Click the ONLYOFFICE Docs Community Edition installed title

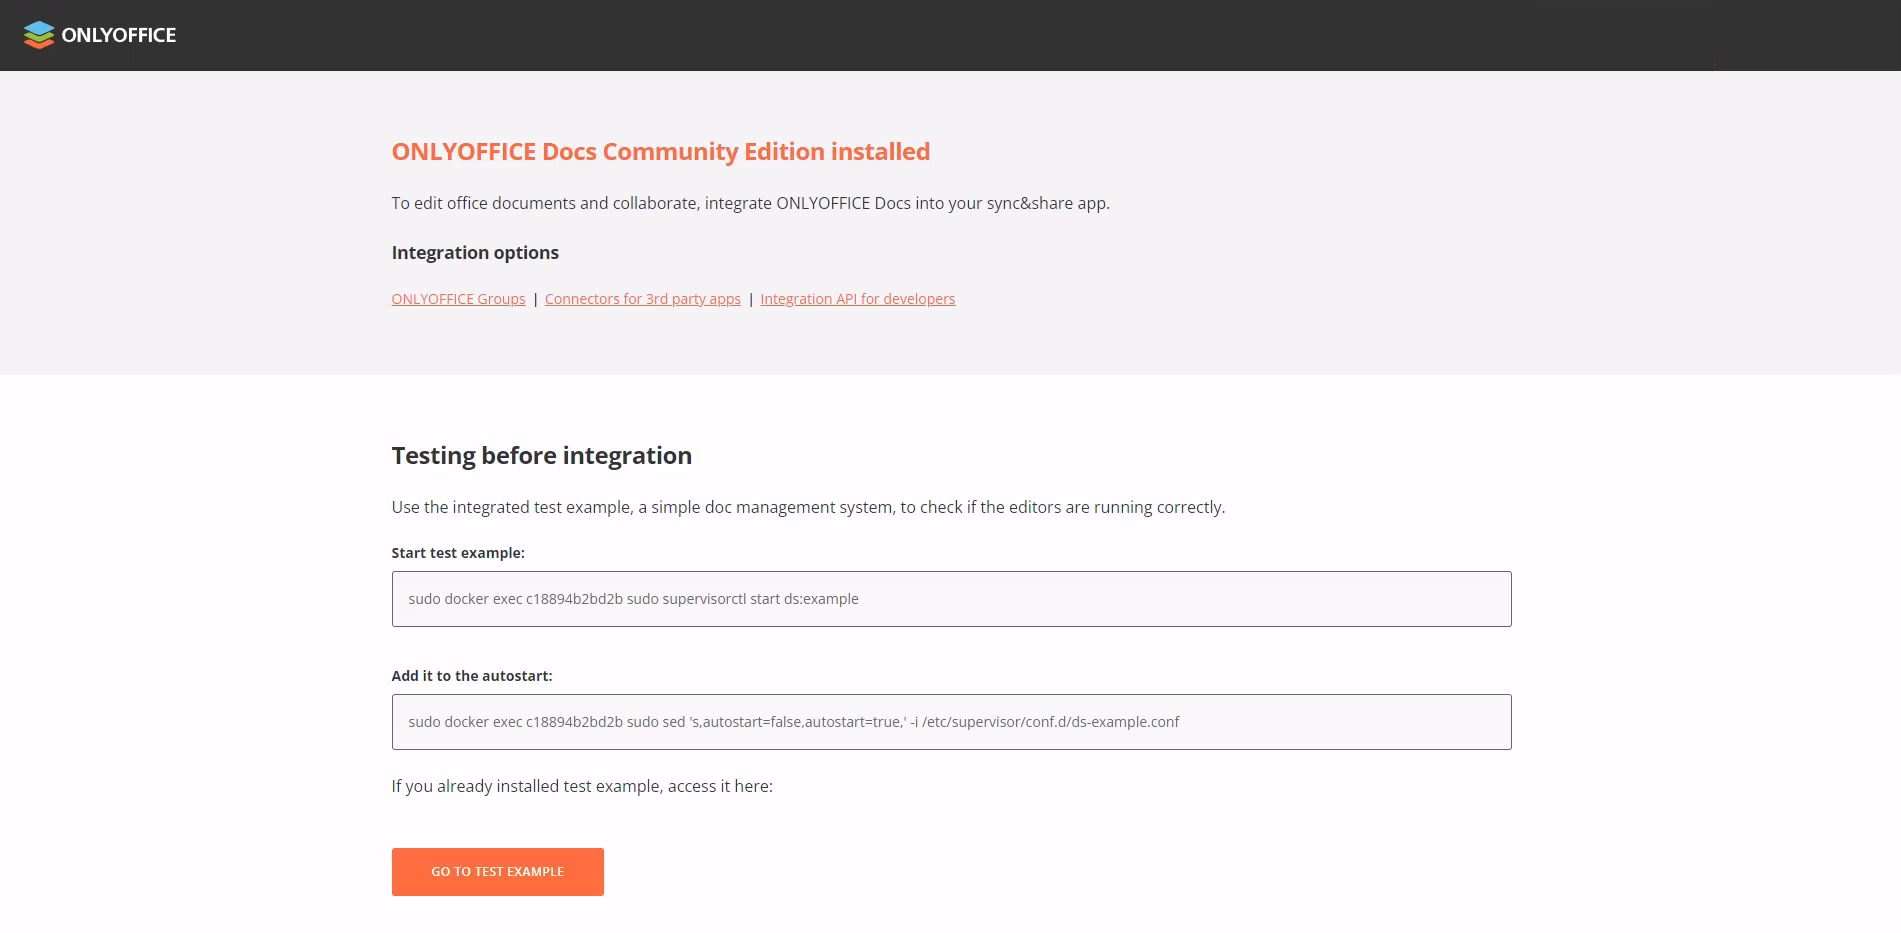[x=660, y=151]
